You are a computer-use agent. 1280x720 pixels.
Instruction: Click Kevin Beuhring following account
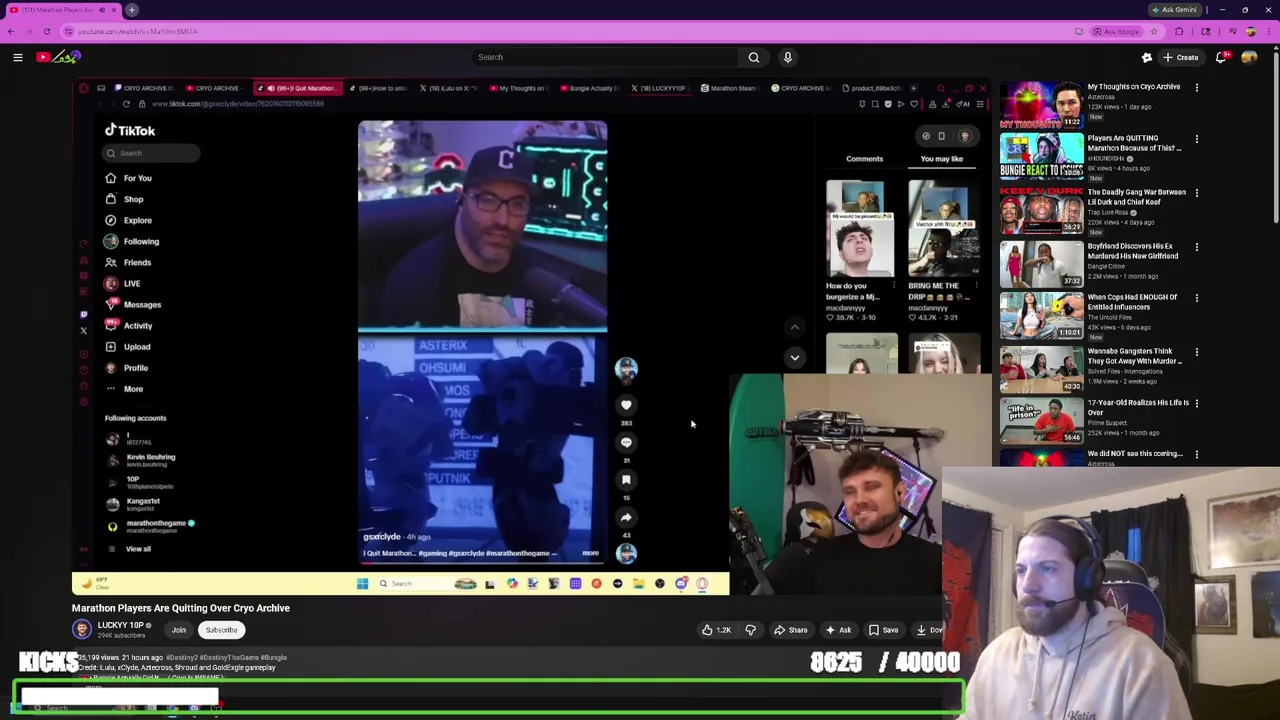(142, 460)
